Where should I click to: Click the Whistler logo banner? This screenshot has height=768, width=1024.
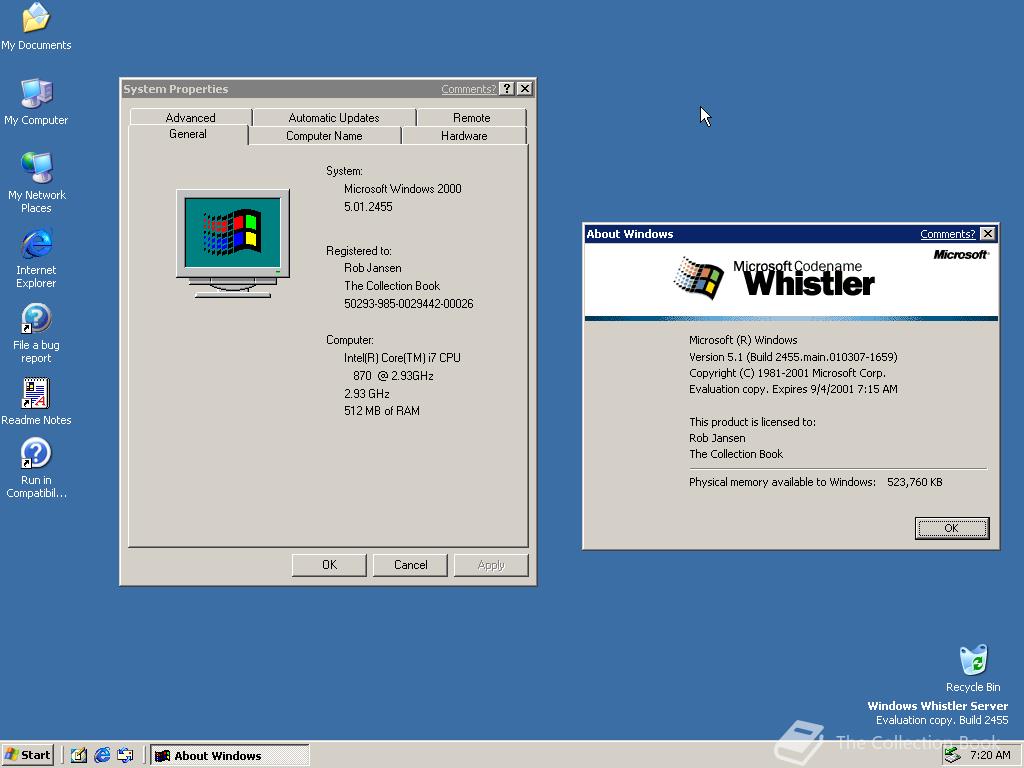(x=791, y=280)
